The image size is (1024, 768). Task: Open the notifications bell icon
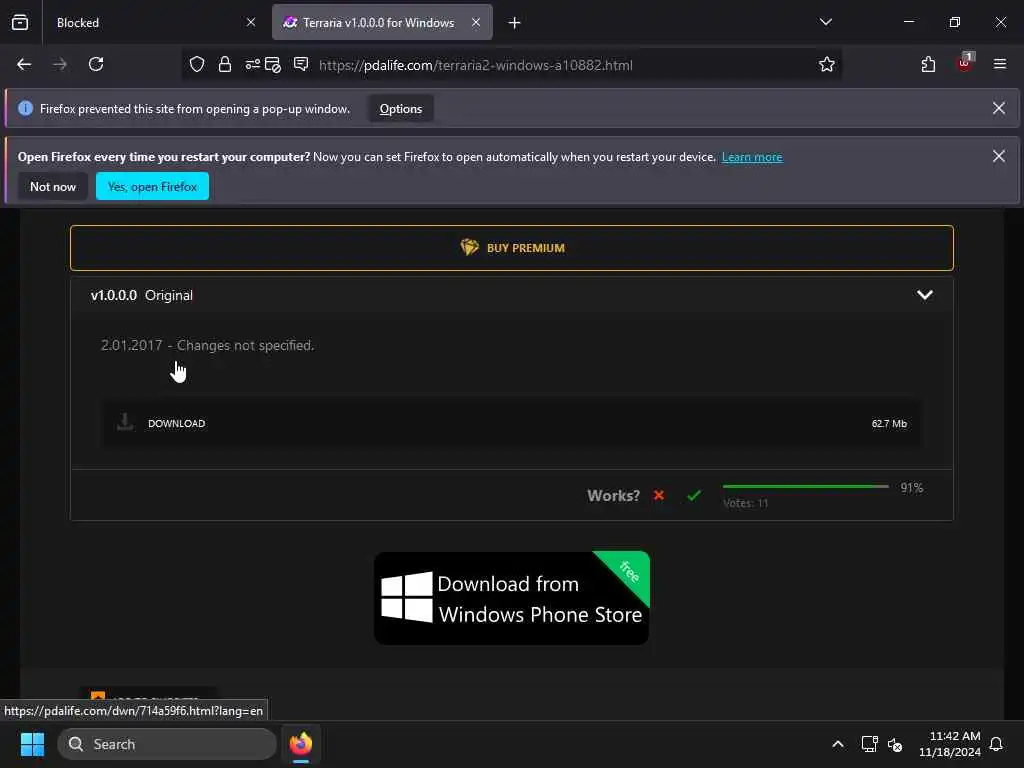[x=997, y=744]
